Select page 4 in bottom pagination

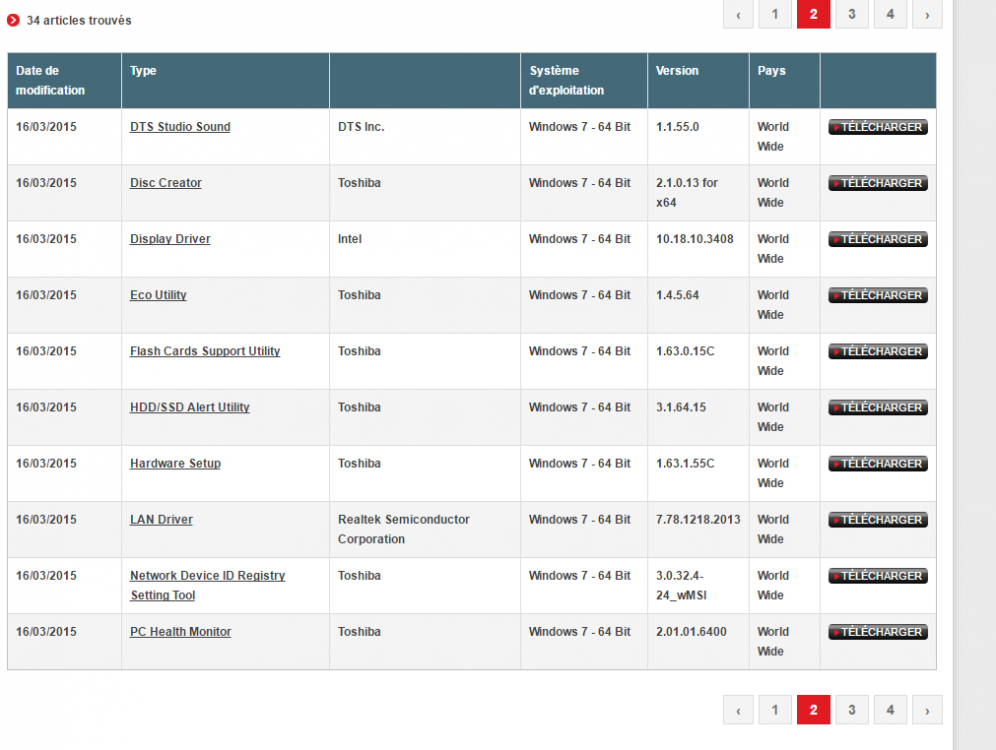point(891,710)
